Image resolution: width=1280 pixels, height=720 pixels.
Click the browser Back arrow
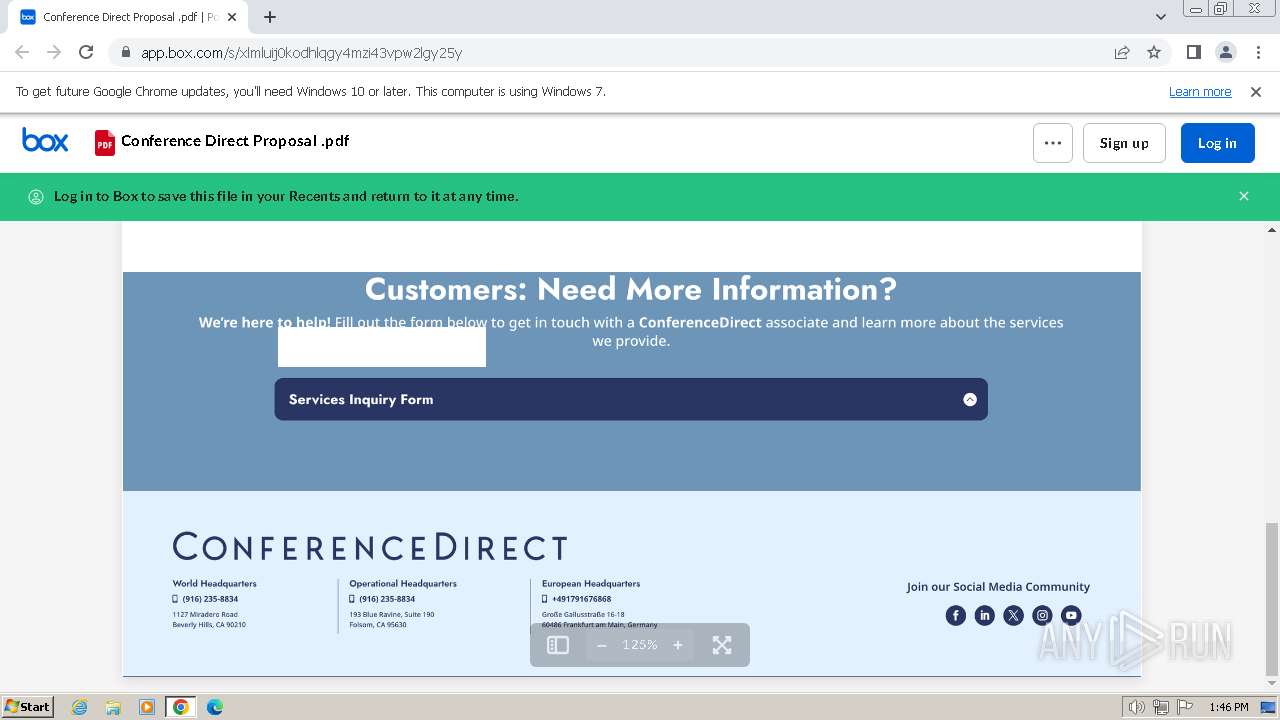22,52
